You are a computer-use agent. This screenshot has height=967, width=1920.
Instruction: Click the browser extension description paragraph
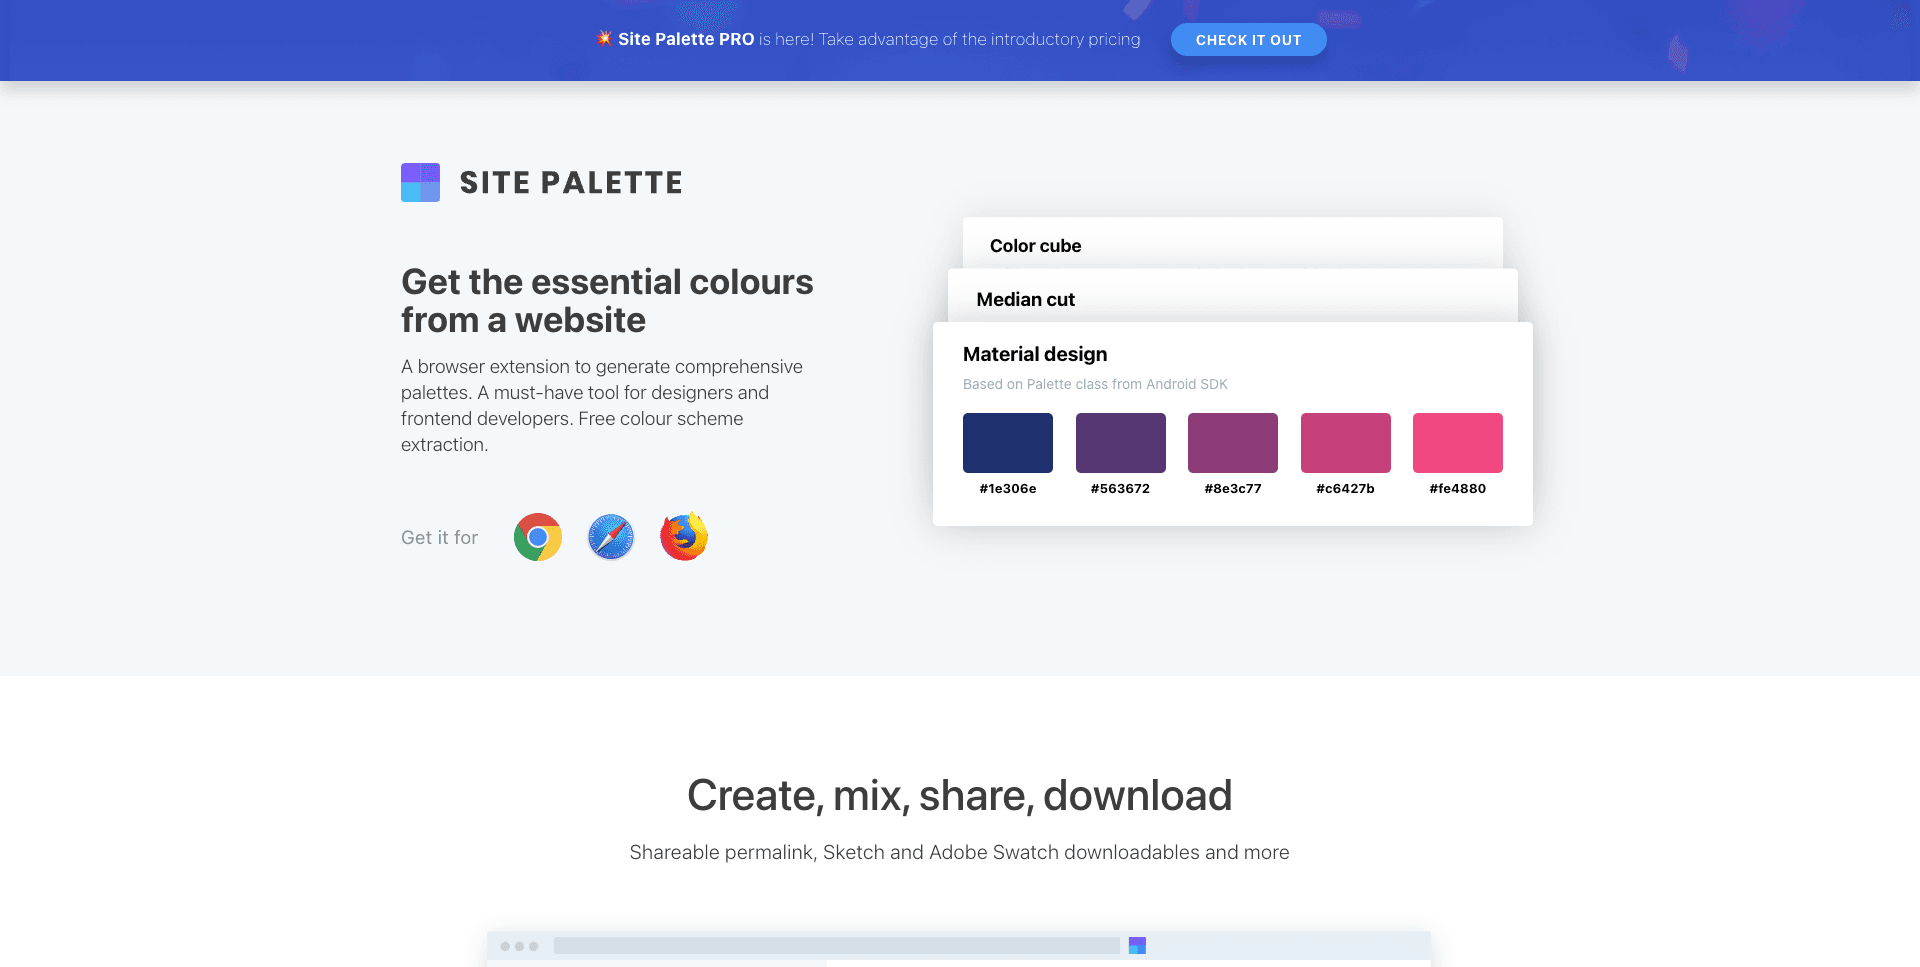[602, 406]
